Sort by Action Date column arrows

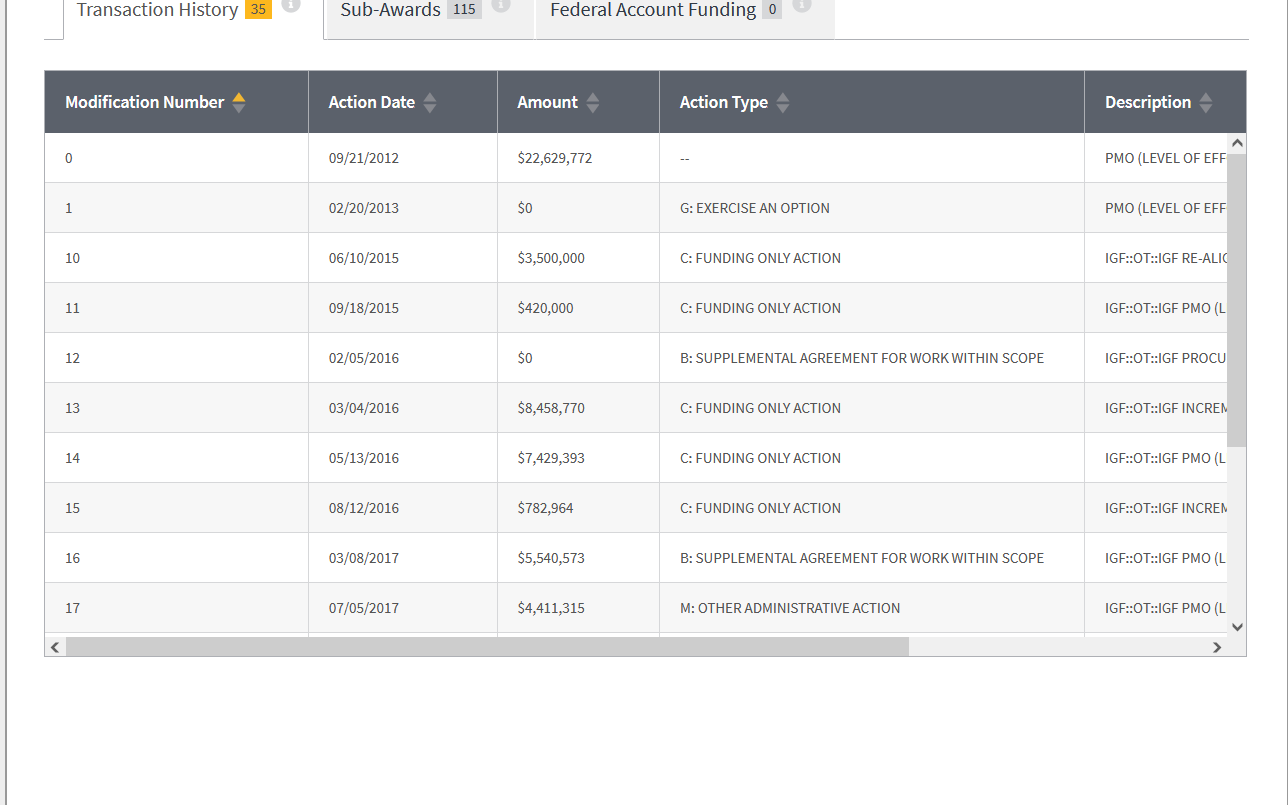(x=430, y=102)
